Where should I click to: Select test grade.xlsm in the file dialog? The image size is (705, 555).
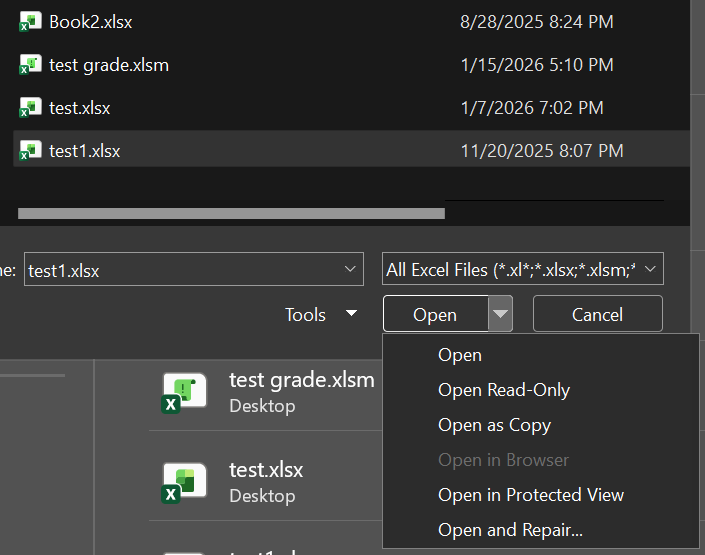[x=109, y=65]
